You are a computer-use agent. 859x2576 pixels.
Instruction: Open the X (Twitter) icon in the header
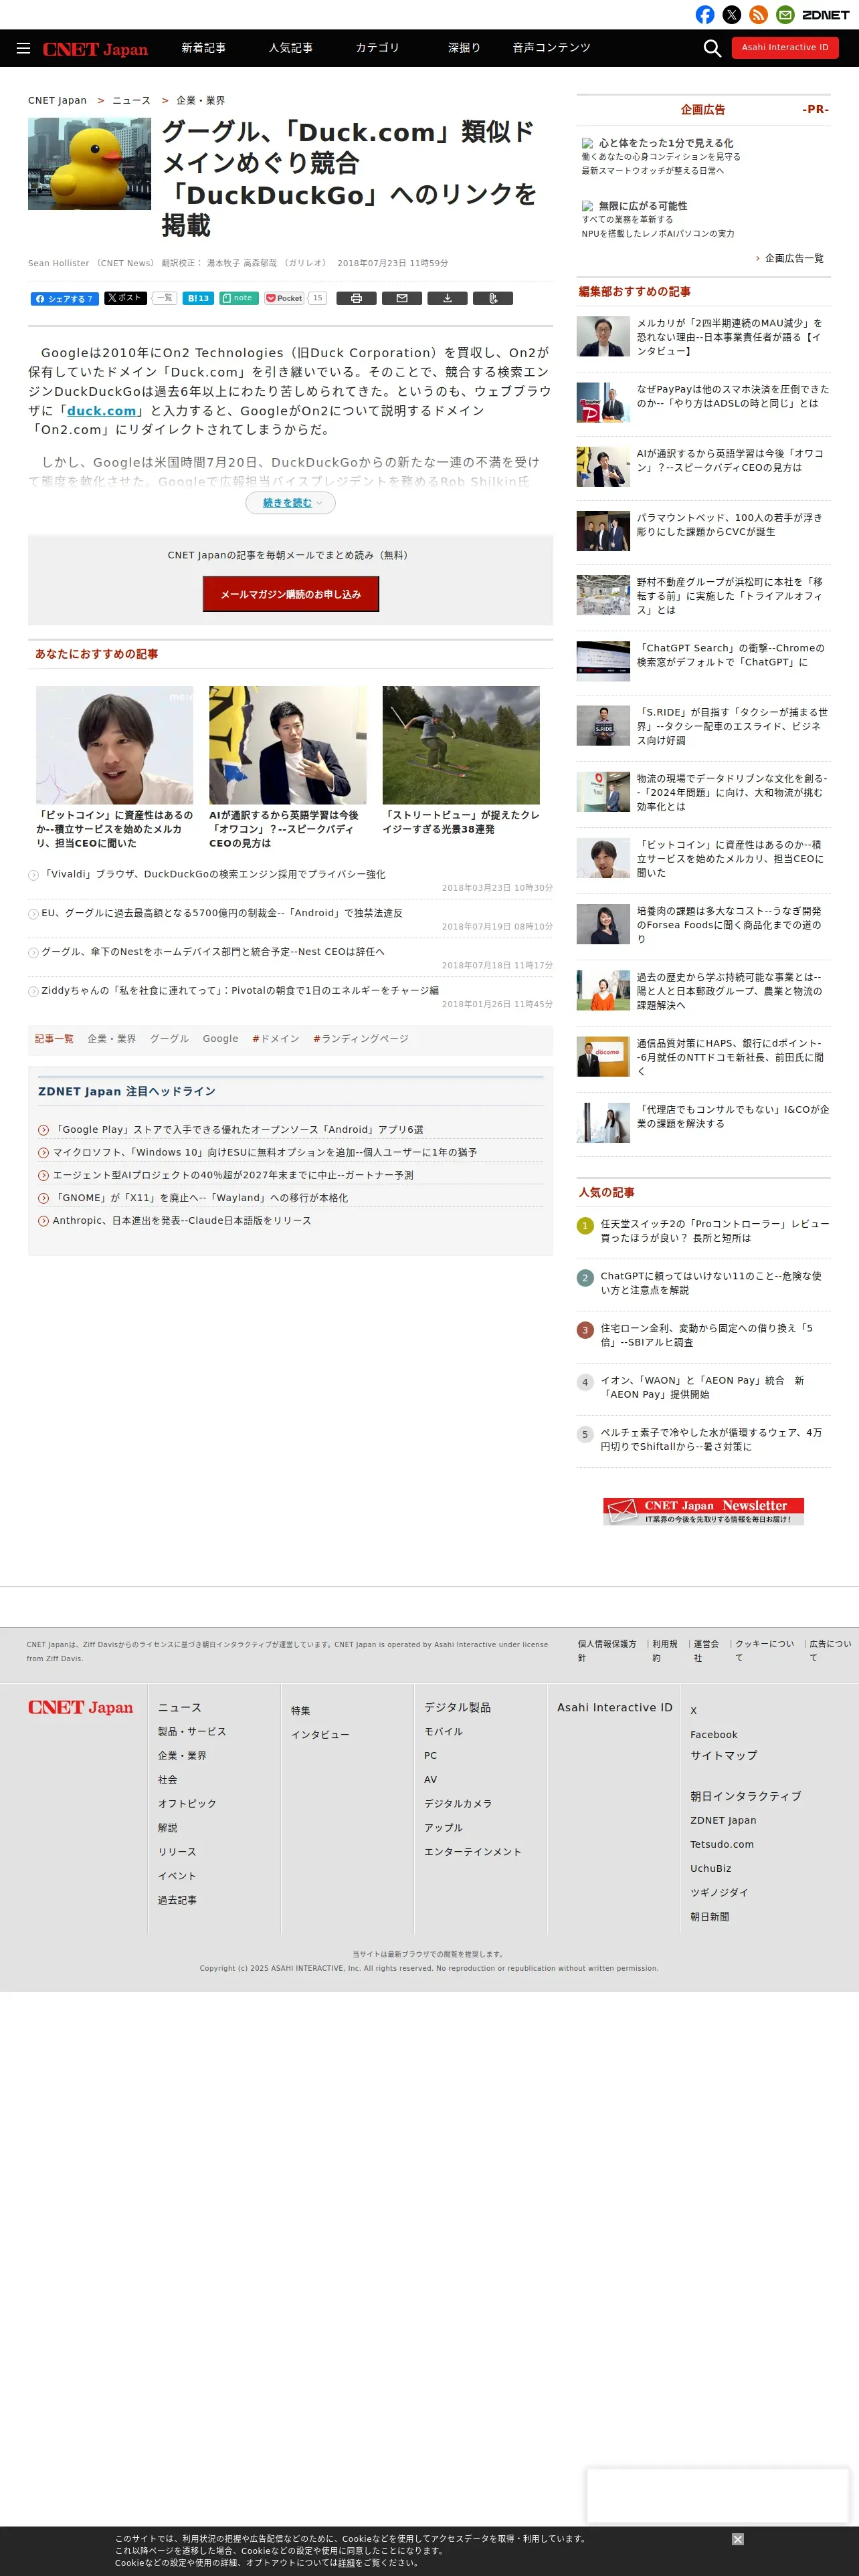tap(732, 15)
